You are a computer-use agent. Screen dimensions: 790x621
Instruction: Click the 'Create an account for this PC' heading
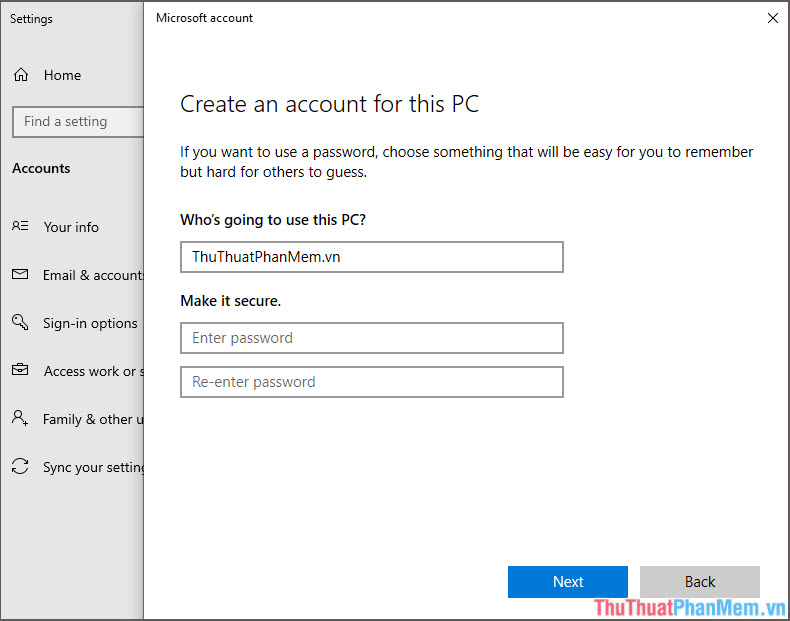tap(330, 104)
